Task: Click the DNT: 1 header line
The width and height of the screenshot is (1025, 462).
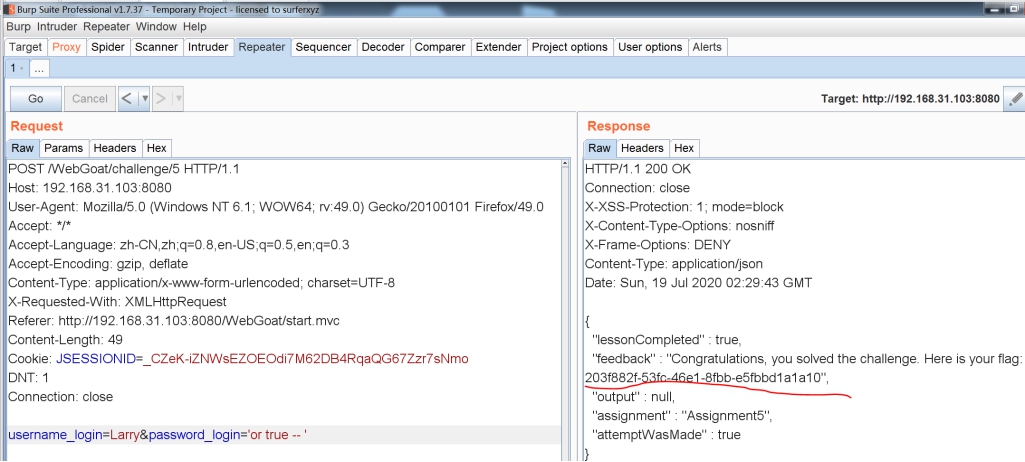Action: pyautogui.click(x=28, y=378)
